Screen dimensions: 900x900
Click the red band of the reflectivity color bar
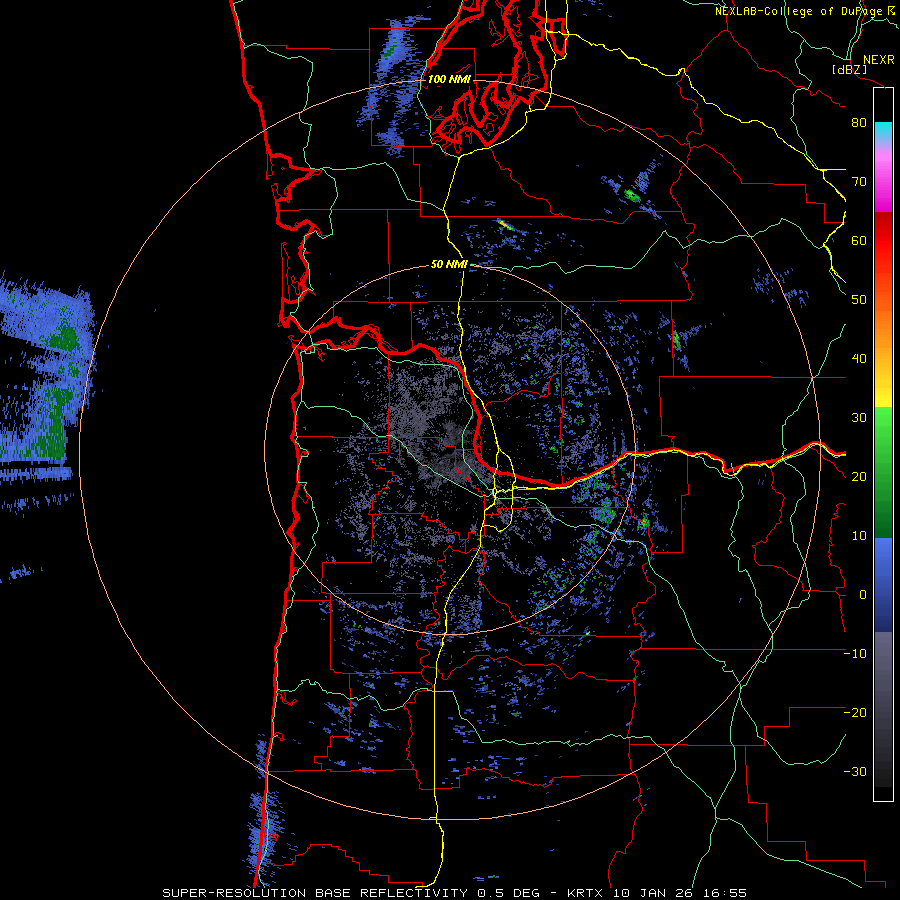[883, 242]
